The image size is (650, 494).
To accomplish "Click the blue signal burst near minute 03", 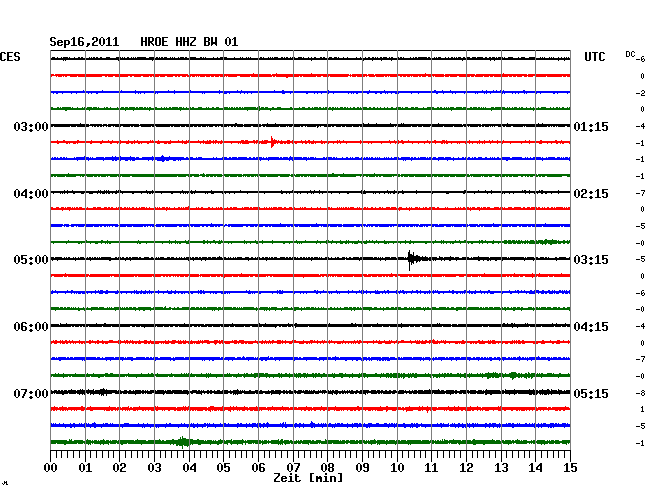I will pyautogui.click(x=162, y=158).
